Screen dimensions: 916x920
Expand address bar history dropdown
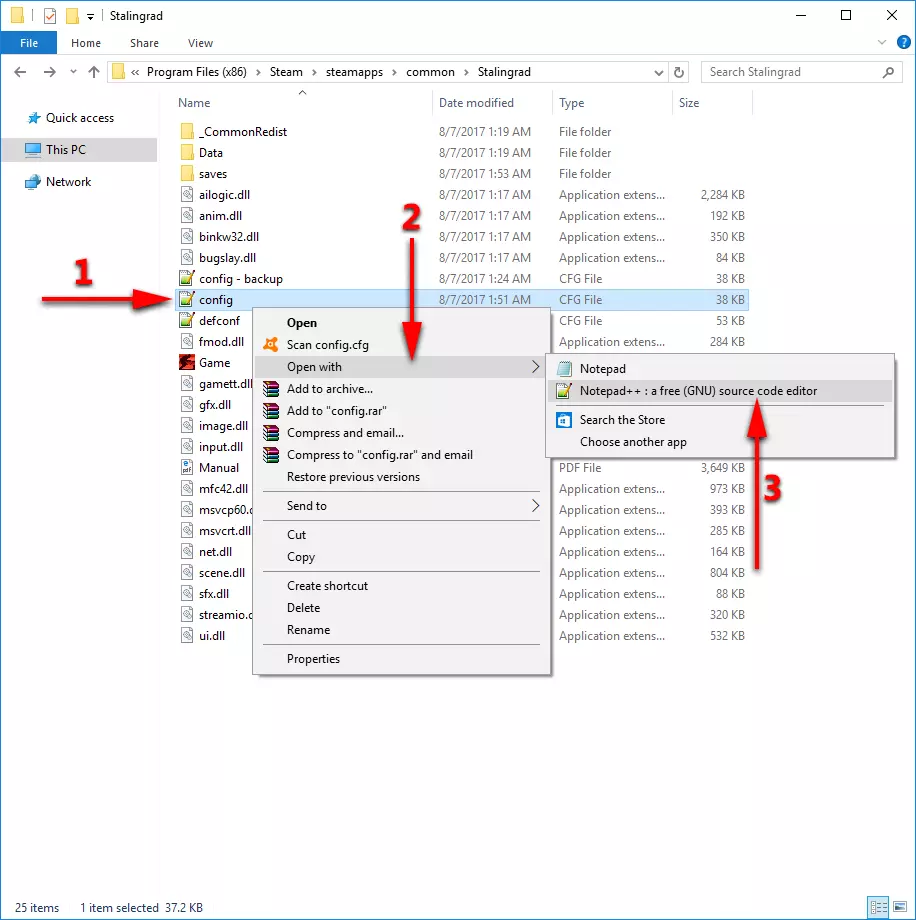tap(658, 73)
